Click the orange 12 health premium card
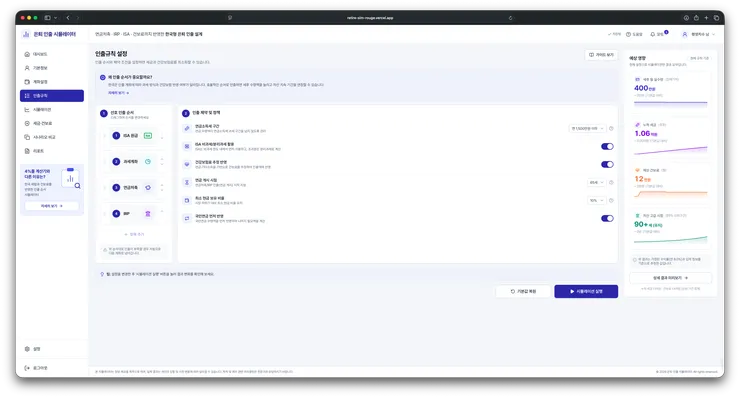This screenshot has width=740, height=398. pyautogui.click(x=670, y=184)
